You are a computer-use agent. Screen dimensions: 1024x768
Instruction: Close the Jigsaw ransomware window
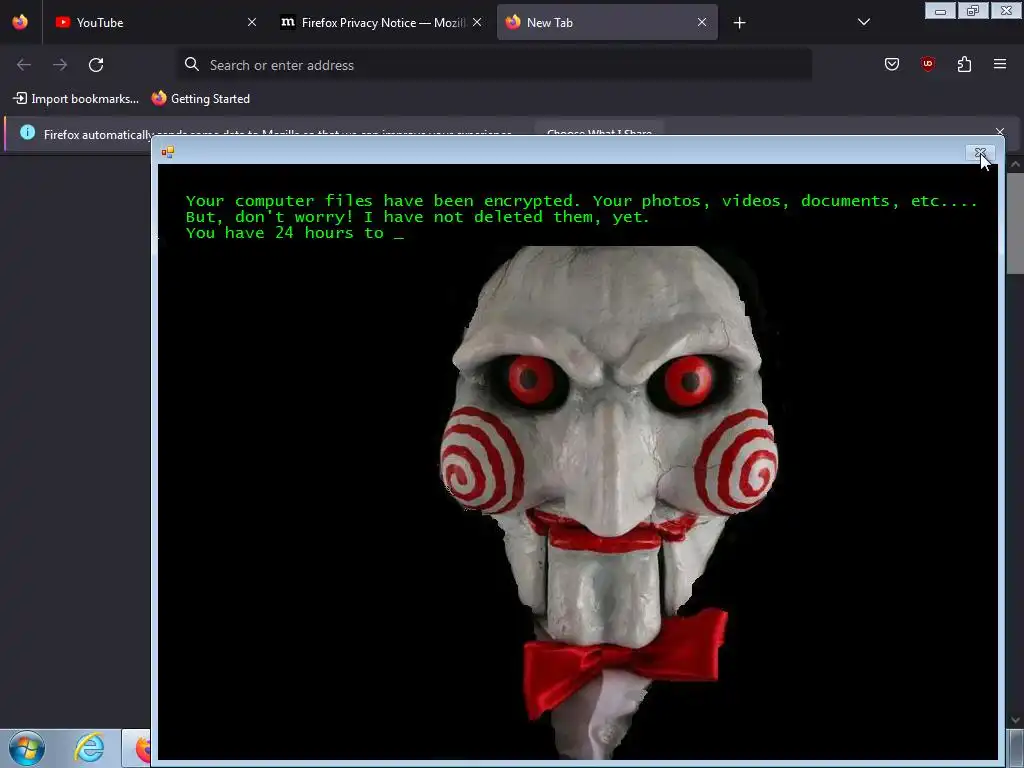[x=980, y=152]
